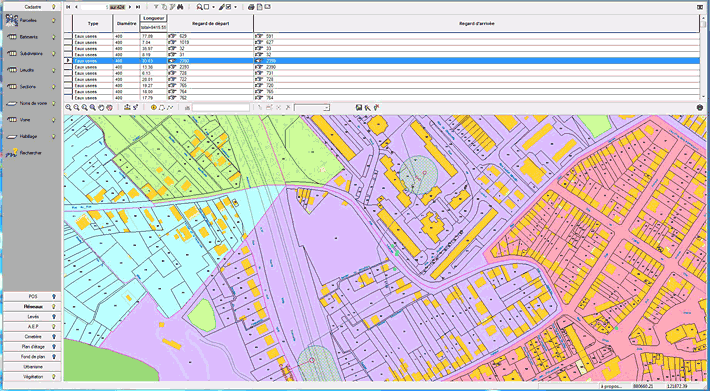Open the dropdown arrow beside the checkbox icon
Screen dimensions: 710x391
click(235, 7)
